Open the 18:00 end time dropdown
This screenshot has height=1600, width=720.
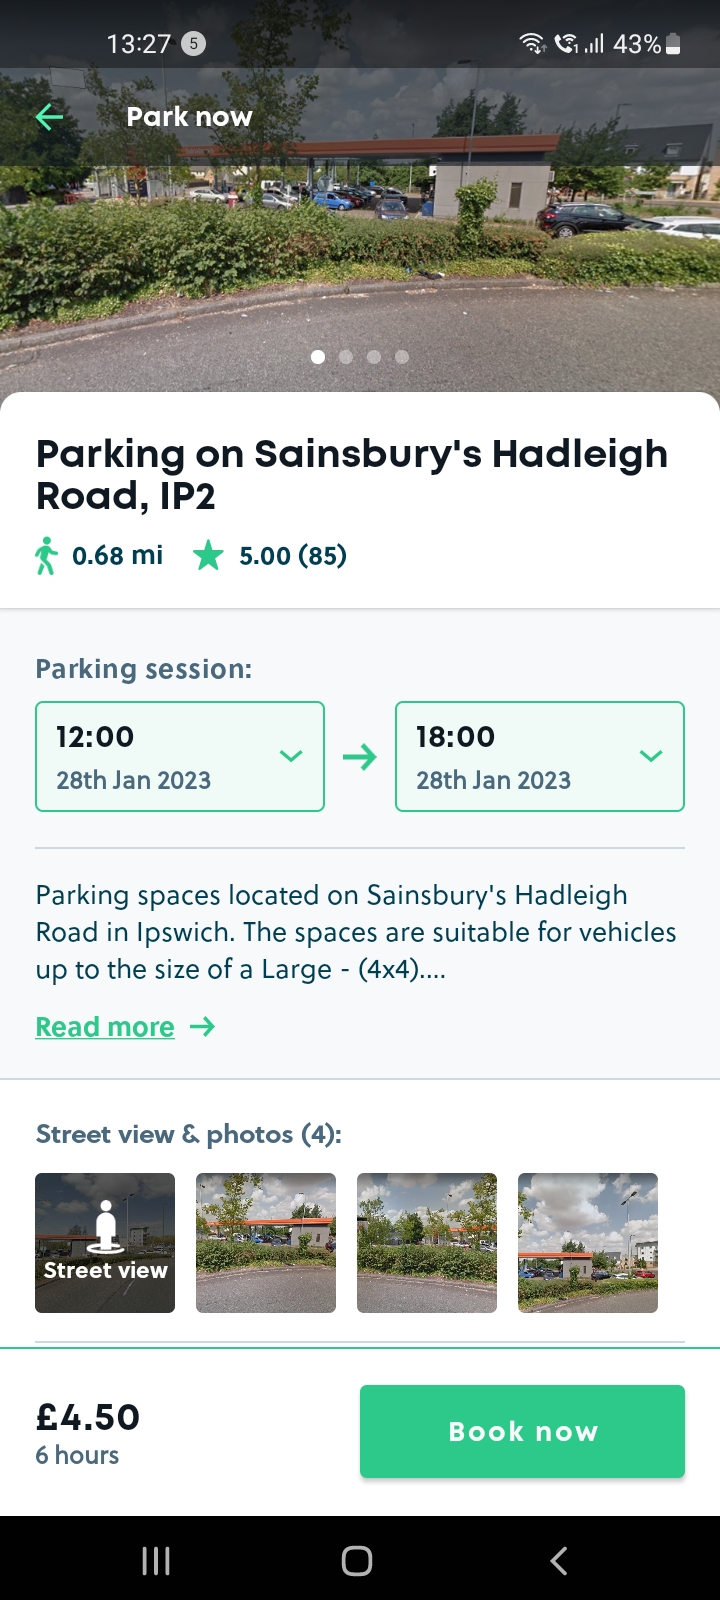540,756
